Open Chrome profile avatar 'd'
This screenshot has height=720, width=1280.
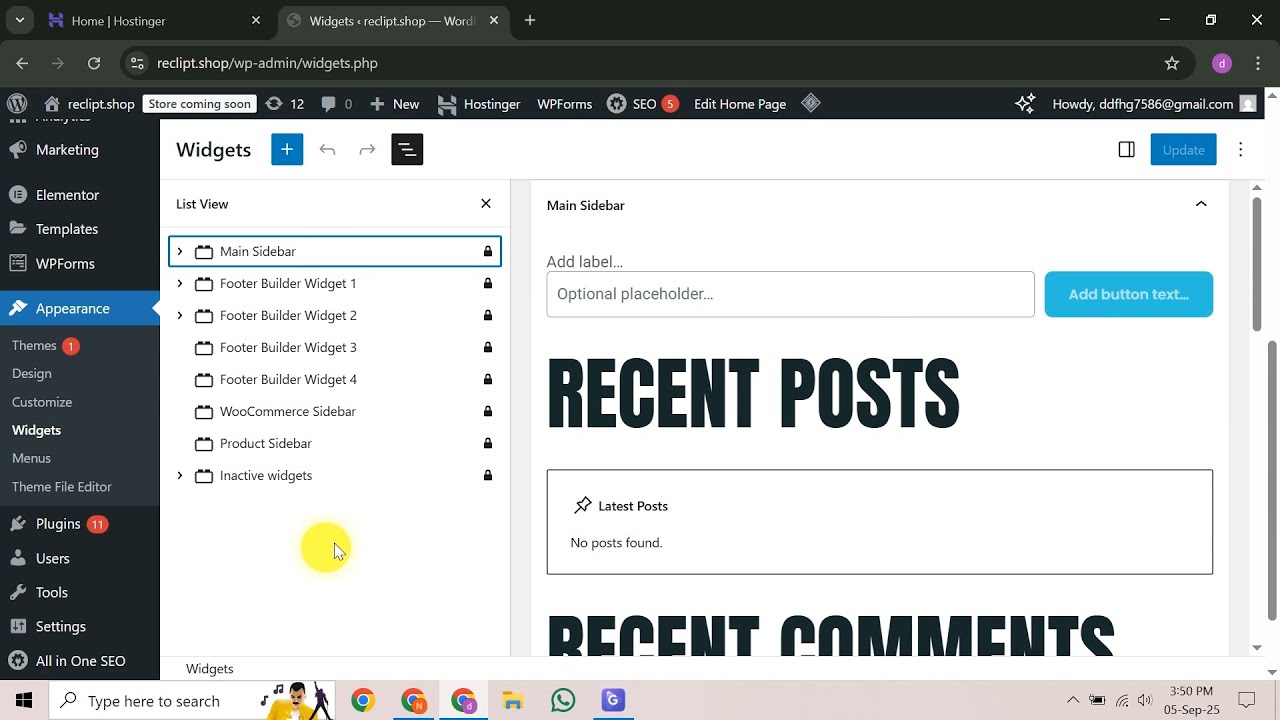1222,63
